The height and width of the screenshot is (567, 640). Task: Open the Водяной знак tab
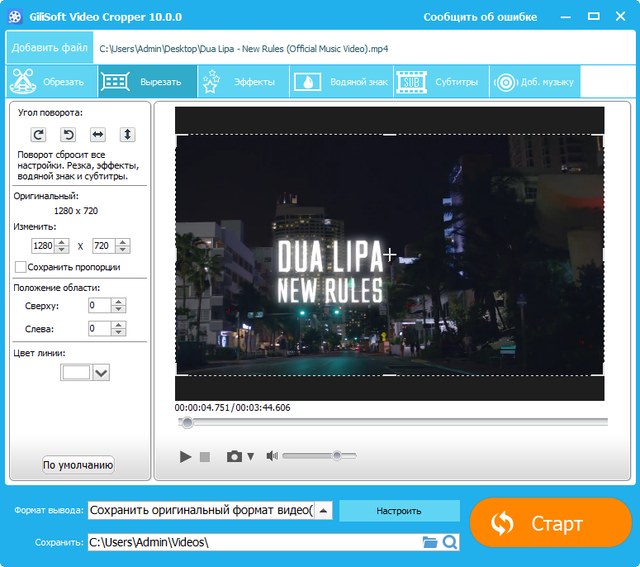click(x=341, y=82)
